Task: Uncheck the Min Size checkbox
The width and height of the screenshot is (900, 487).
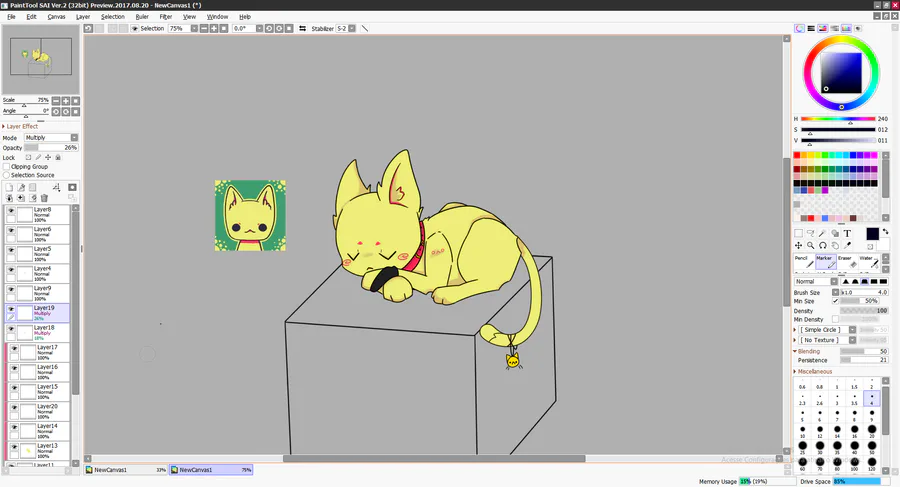Action: click(x=835, y=301)
